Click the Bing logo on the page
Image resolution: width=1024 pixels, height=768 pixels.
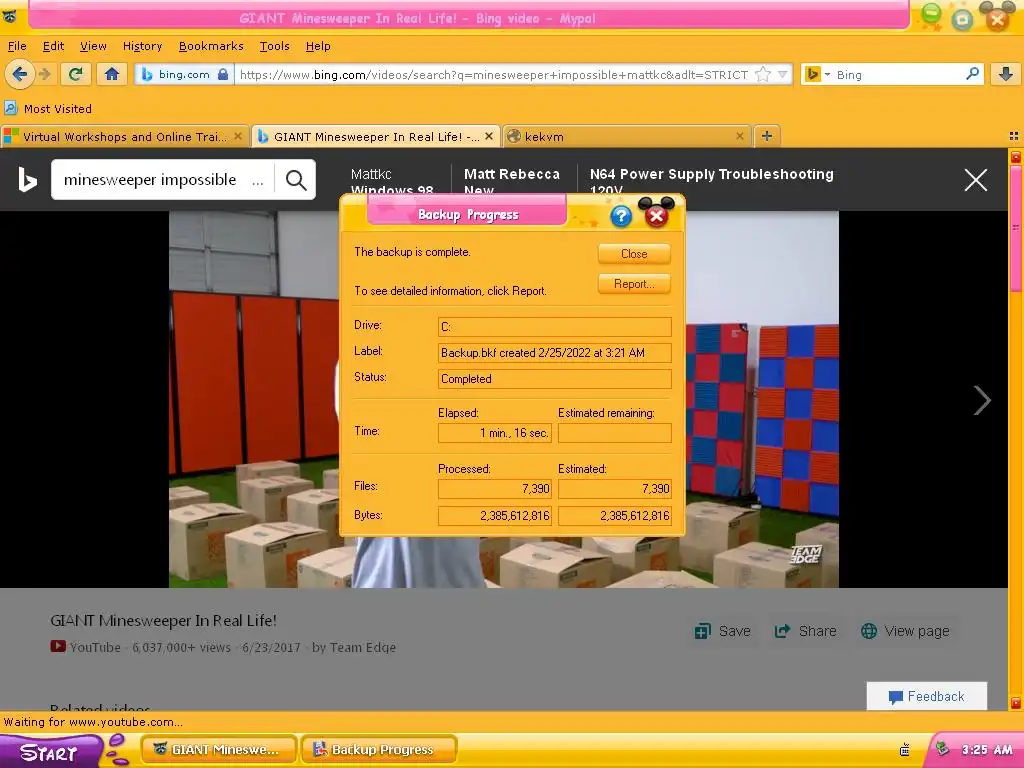click(x=27, y=180)
